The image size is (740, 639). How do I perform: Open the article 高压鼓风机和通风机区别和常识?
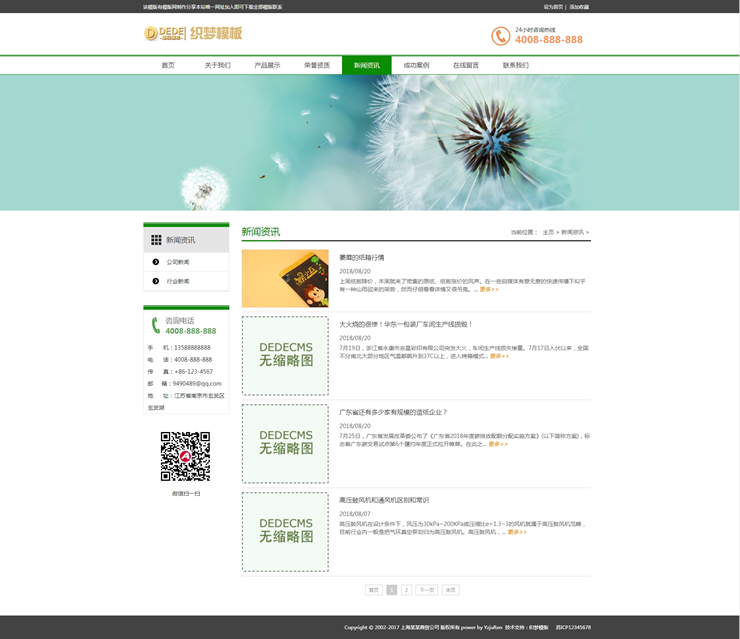[x=384, y=500]
